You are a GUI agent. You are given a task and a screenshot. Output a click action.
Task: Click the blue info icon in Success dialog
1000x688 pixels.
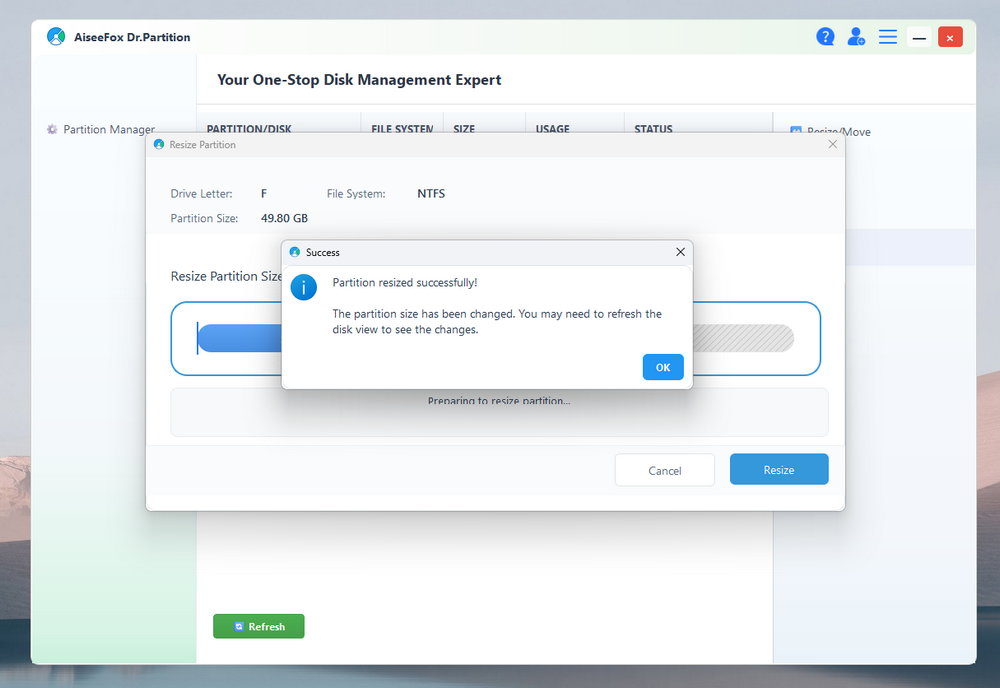303,287
